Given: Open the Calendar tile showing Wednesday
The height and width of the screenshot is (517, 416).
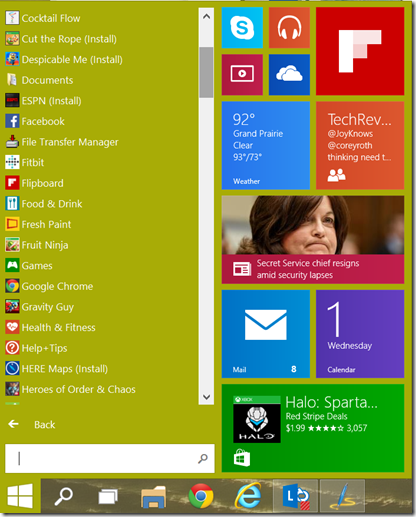Looking at the screenshot, I should (x=360, y=334).
